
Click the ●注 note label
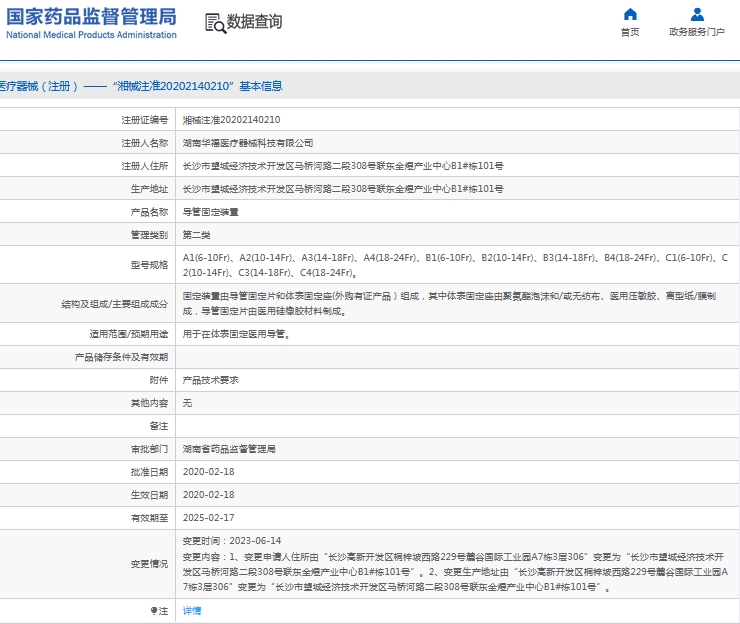coord(160,611)
